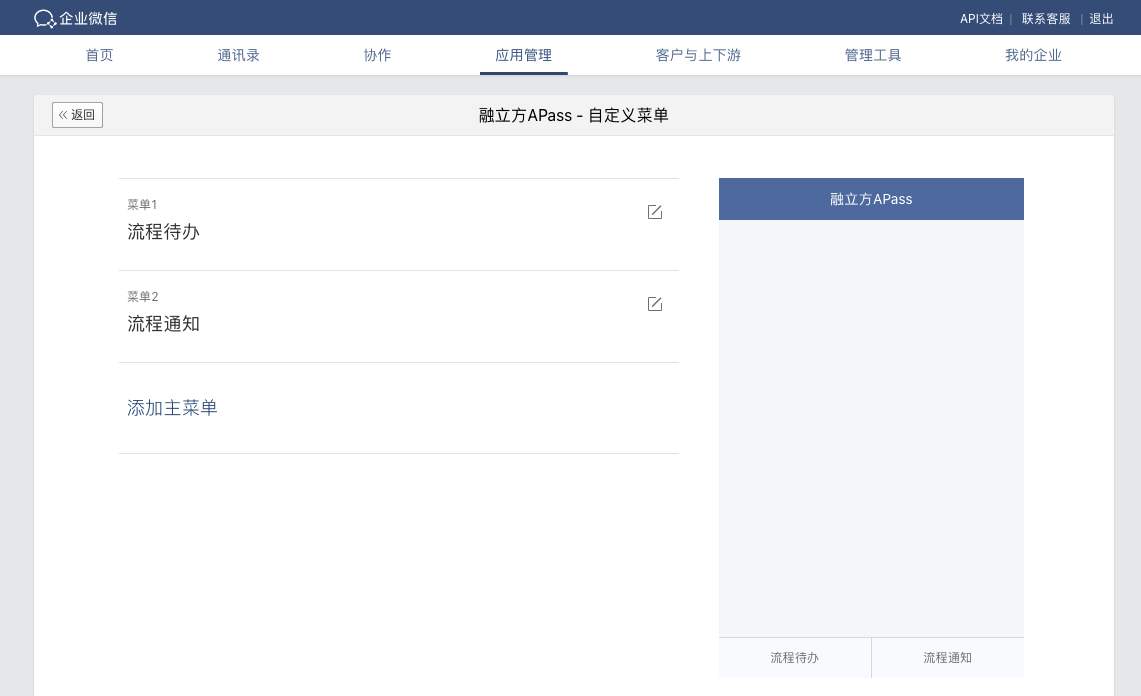Screen dimensions: 1141x696
Task: Open the 协作 tab
Action: (x=378, y=55)
